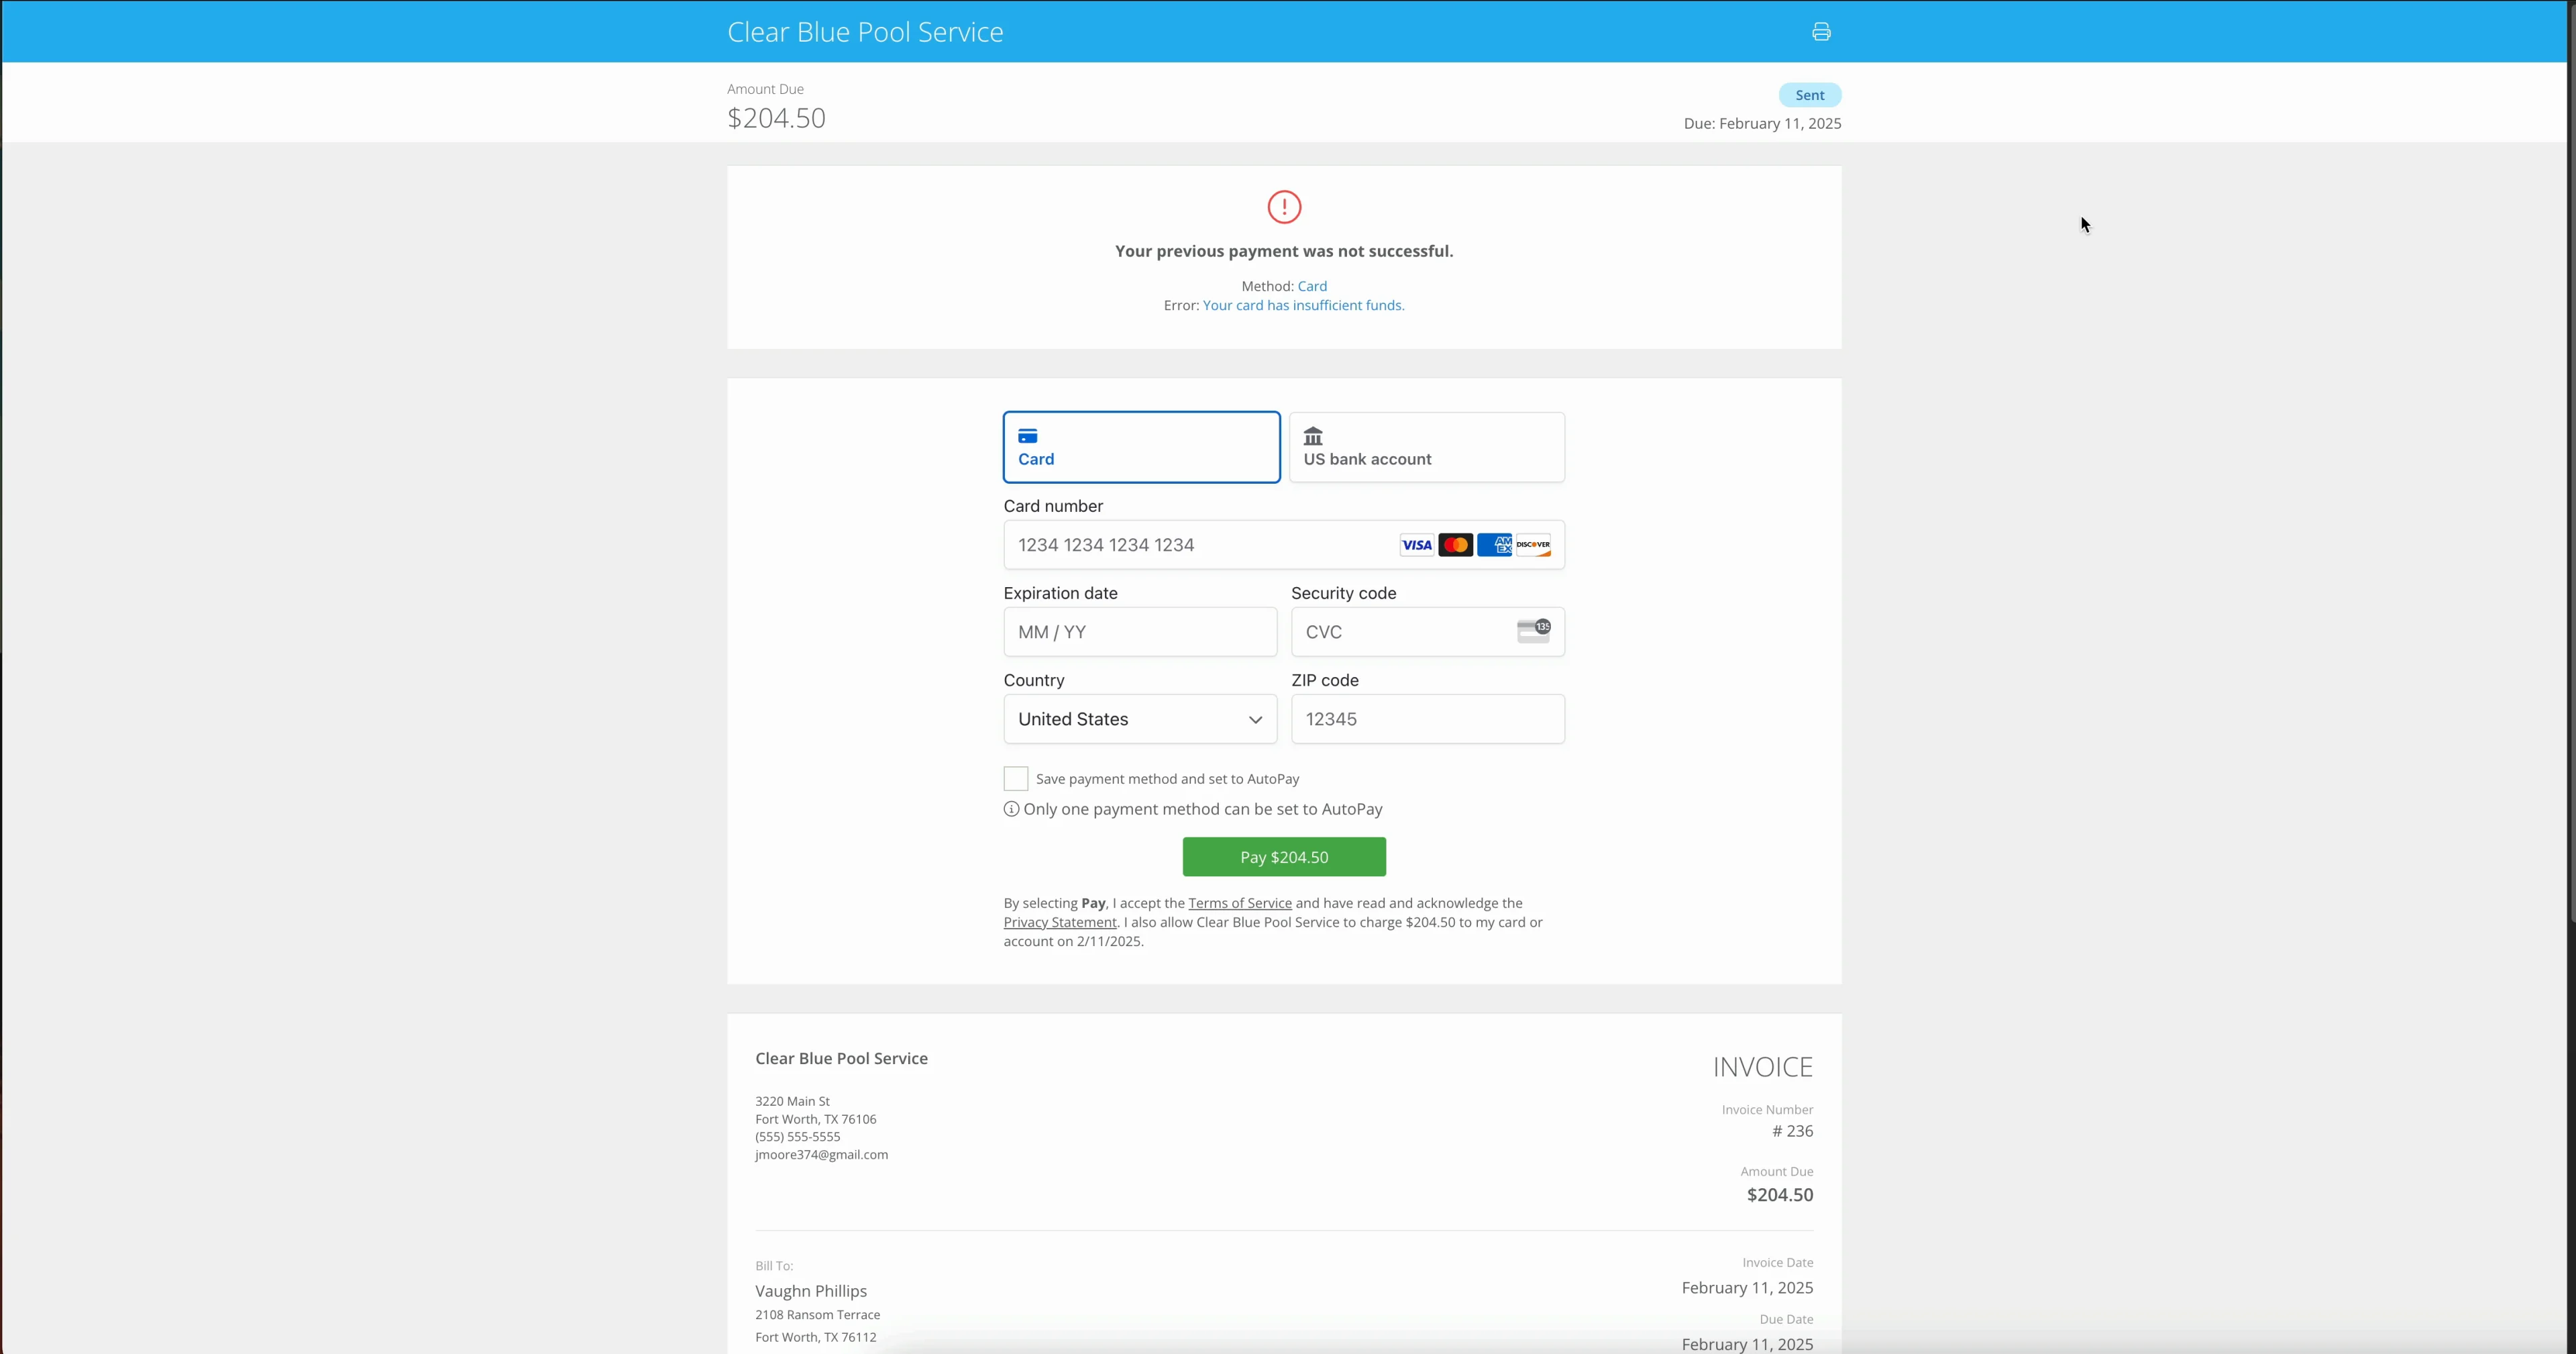Click the print invoice icon
Image resolution: width=2576 pixels, height=1354 pixels.
tap(1821, 32)
